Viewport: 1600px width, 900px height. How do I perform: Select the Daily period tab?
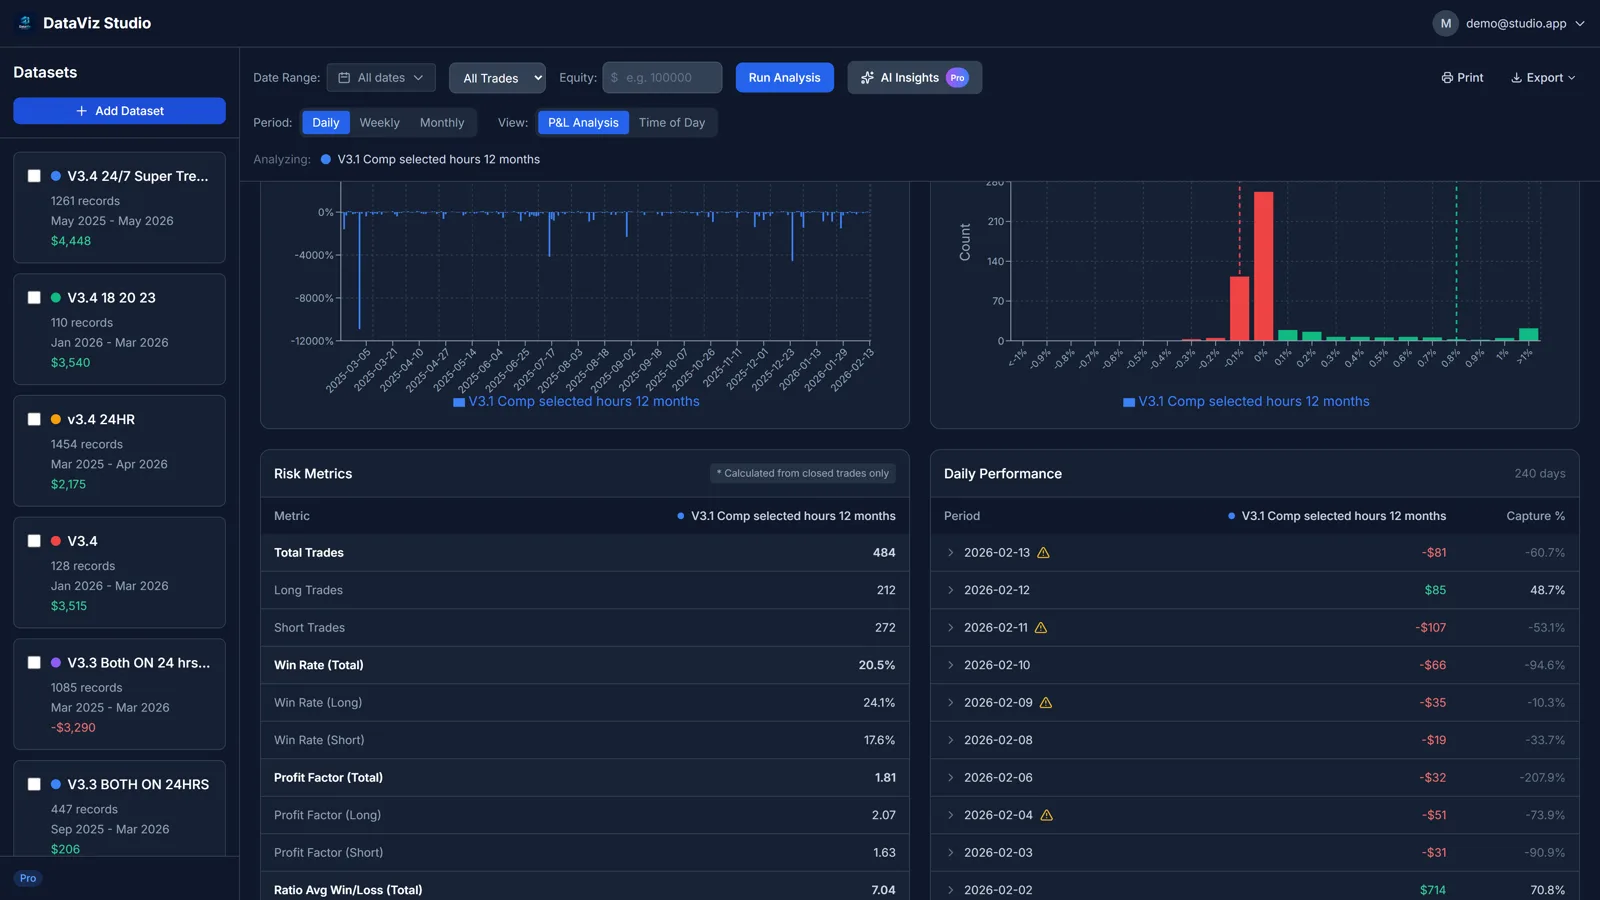point(326,123)
